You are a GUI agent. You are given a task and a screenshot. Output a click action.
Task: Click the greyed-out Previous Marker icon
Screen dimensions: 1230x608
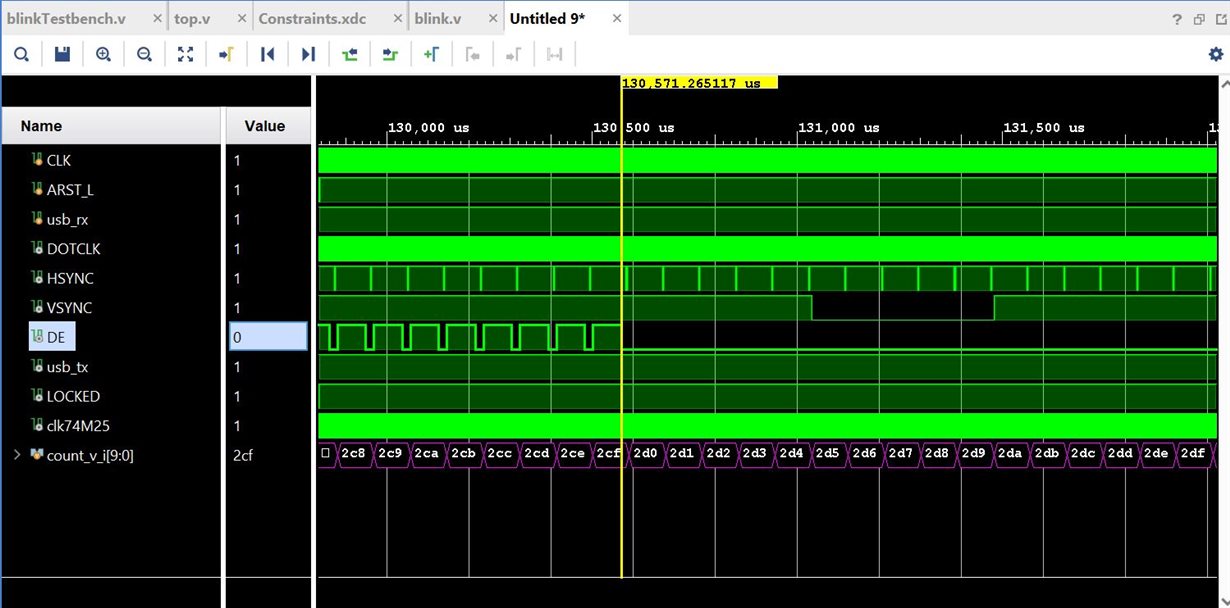[x=473, y=55]
